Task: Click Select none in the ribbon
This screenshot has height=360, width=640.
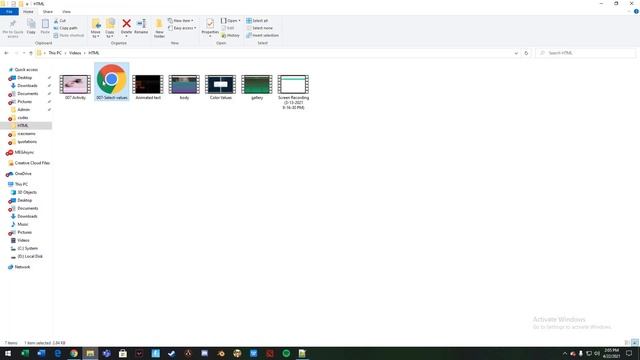Action: 259,28
